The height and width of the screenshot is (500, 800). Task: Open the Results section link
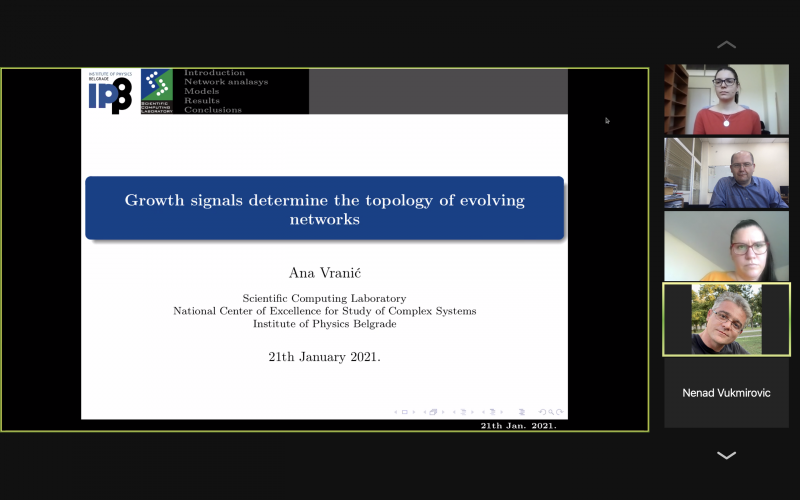pyautogui.click(x=202, y=100)
